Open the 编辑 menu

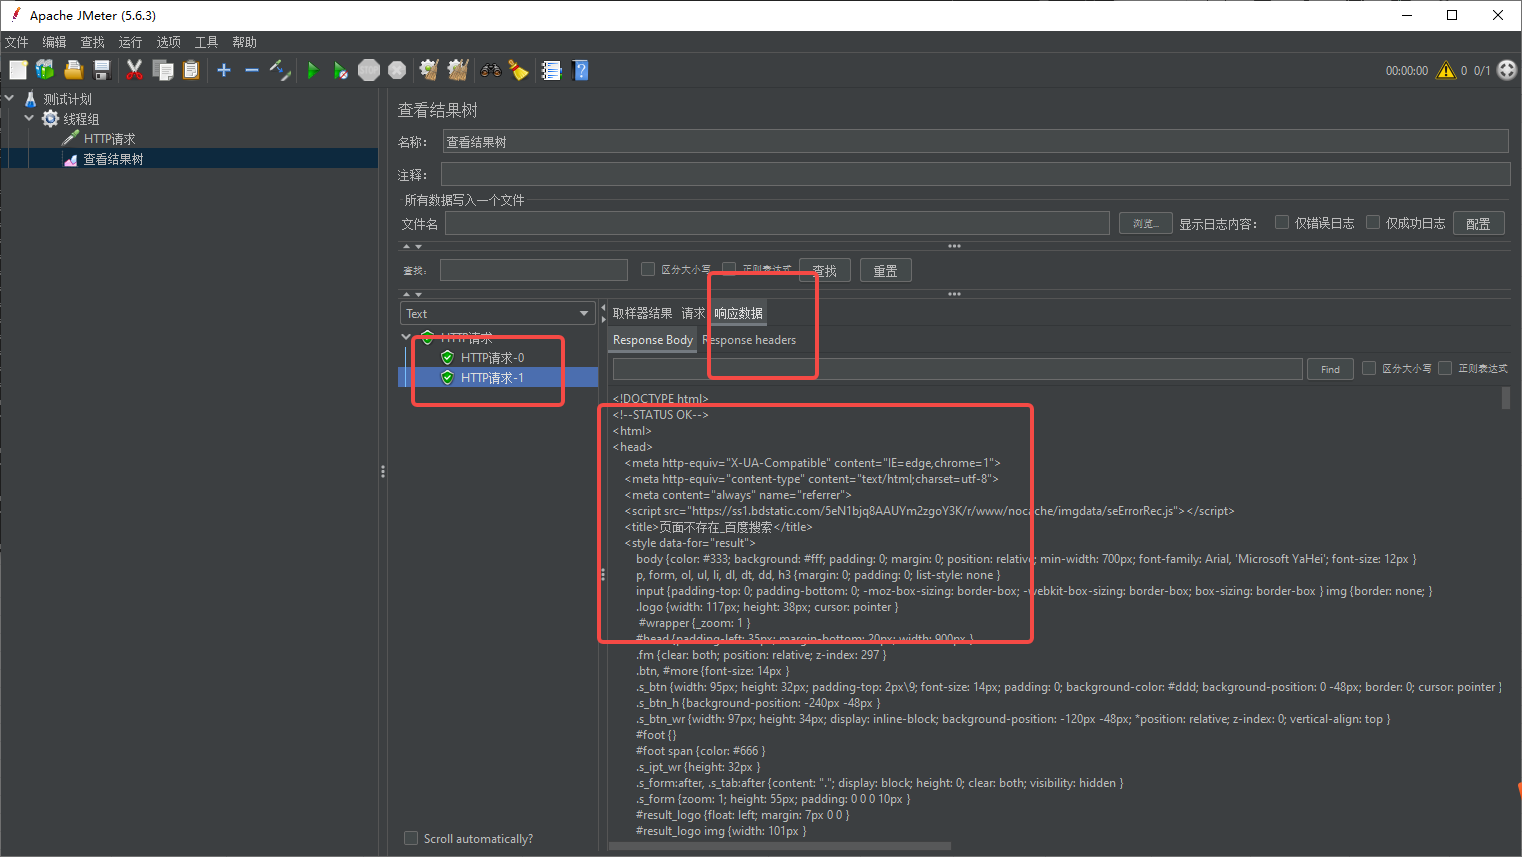55,42
